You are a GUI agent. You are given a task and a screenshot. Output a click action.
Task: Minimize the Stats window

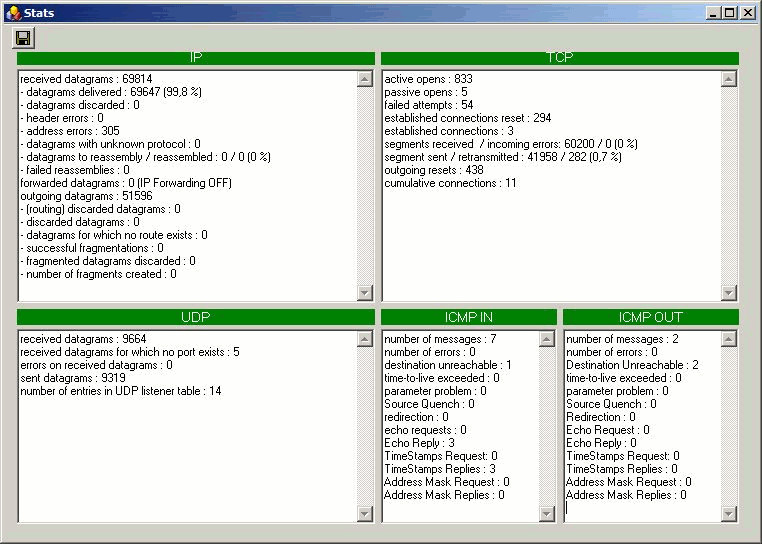[x=713, y=13]
